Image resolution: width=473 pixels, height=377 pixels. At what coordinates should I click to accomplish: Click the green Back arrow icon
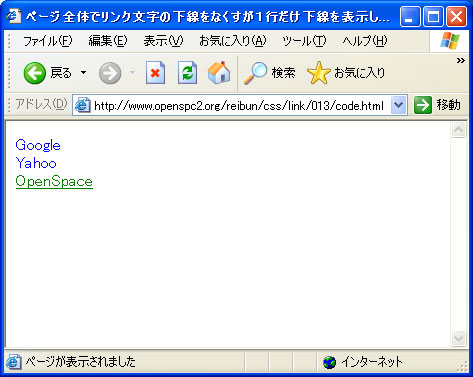pyautogui.click(x=34, y=73)
